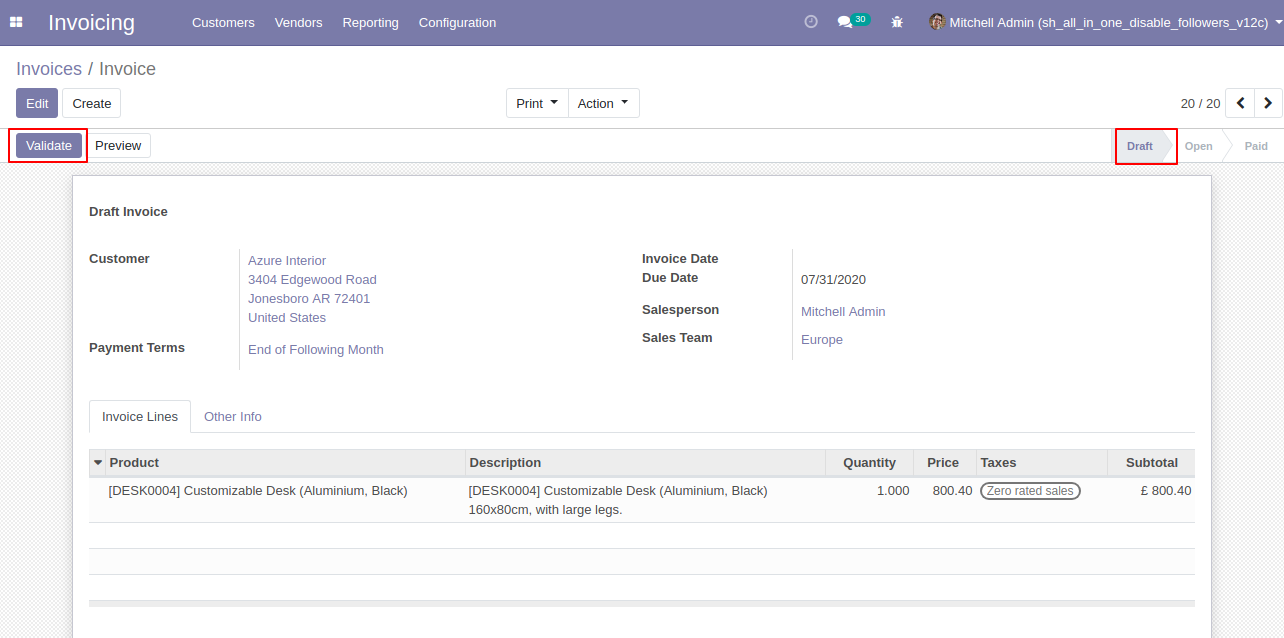The height and width of the screenshot is (638, 1284).
Task: Sort by the Price column header
Action: click(943, 463)
